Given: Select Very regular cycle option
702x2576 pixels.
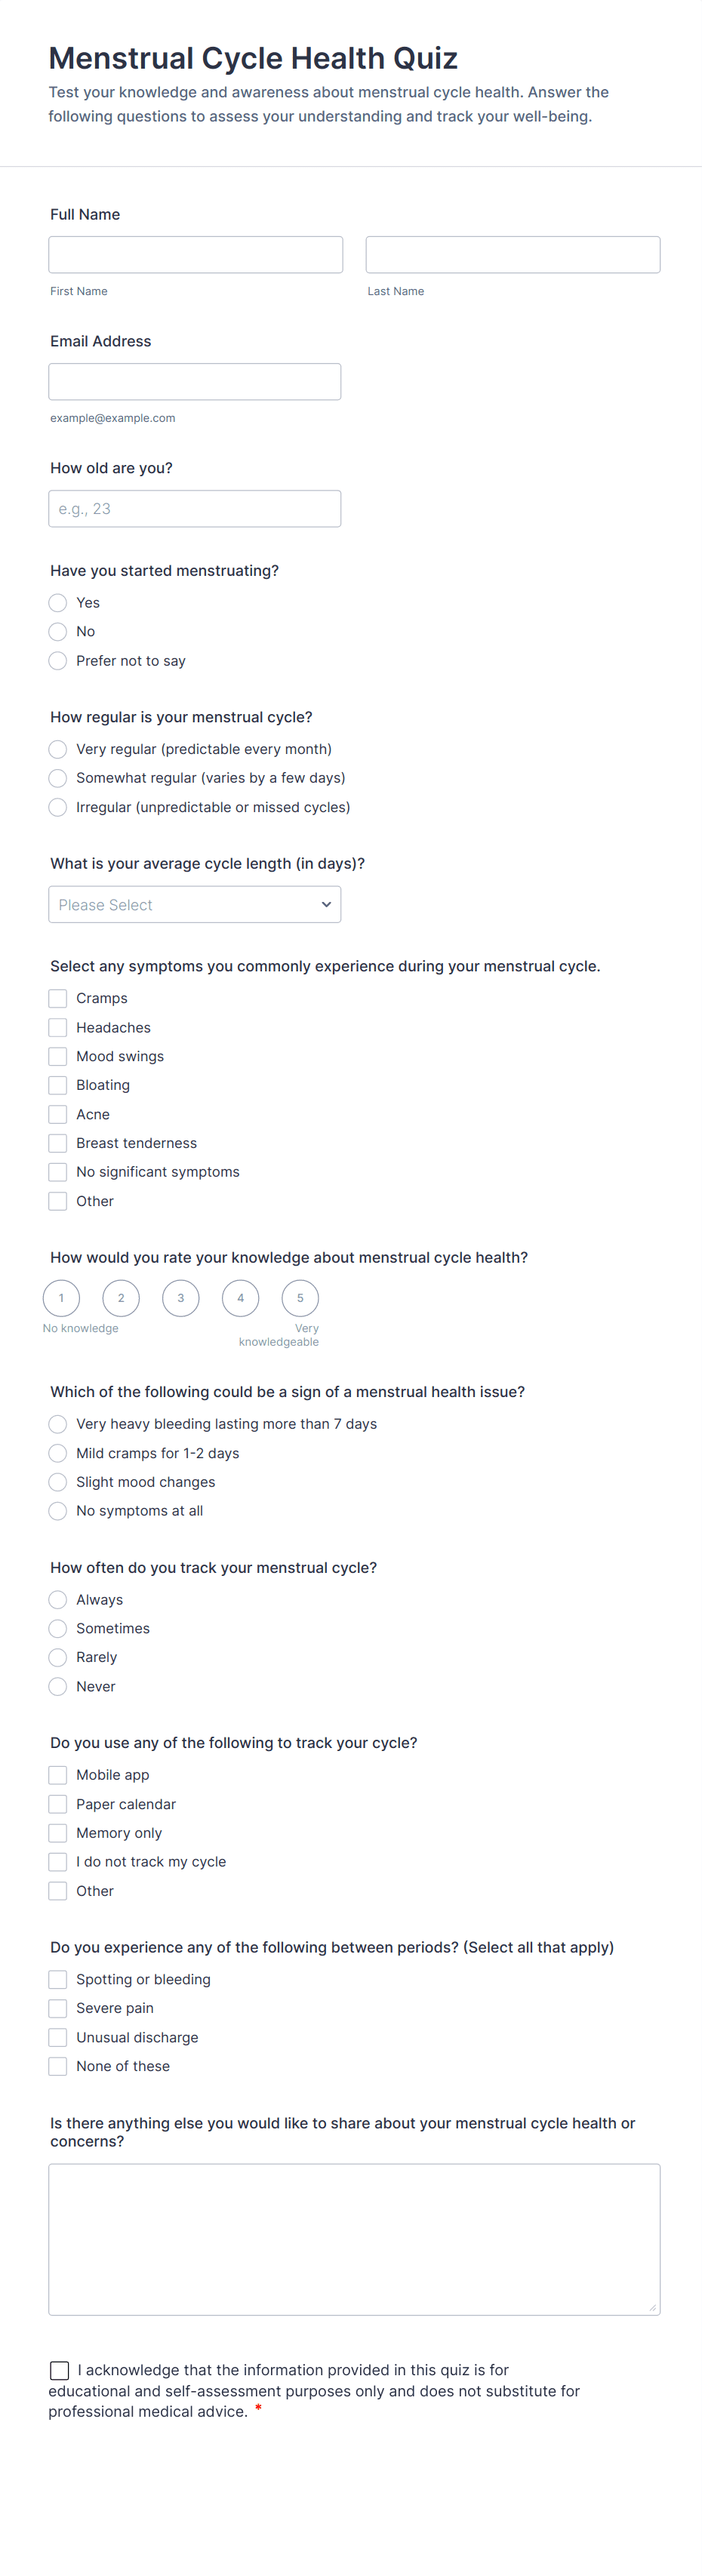Looking at the screenshot, I should click(58, 749).
